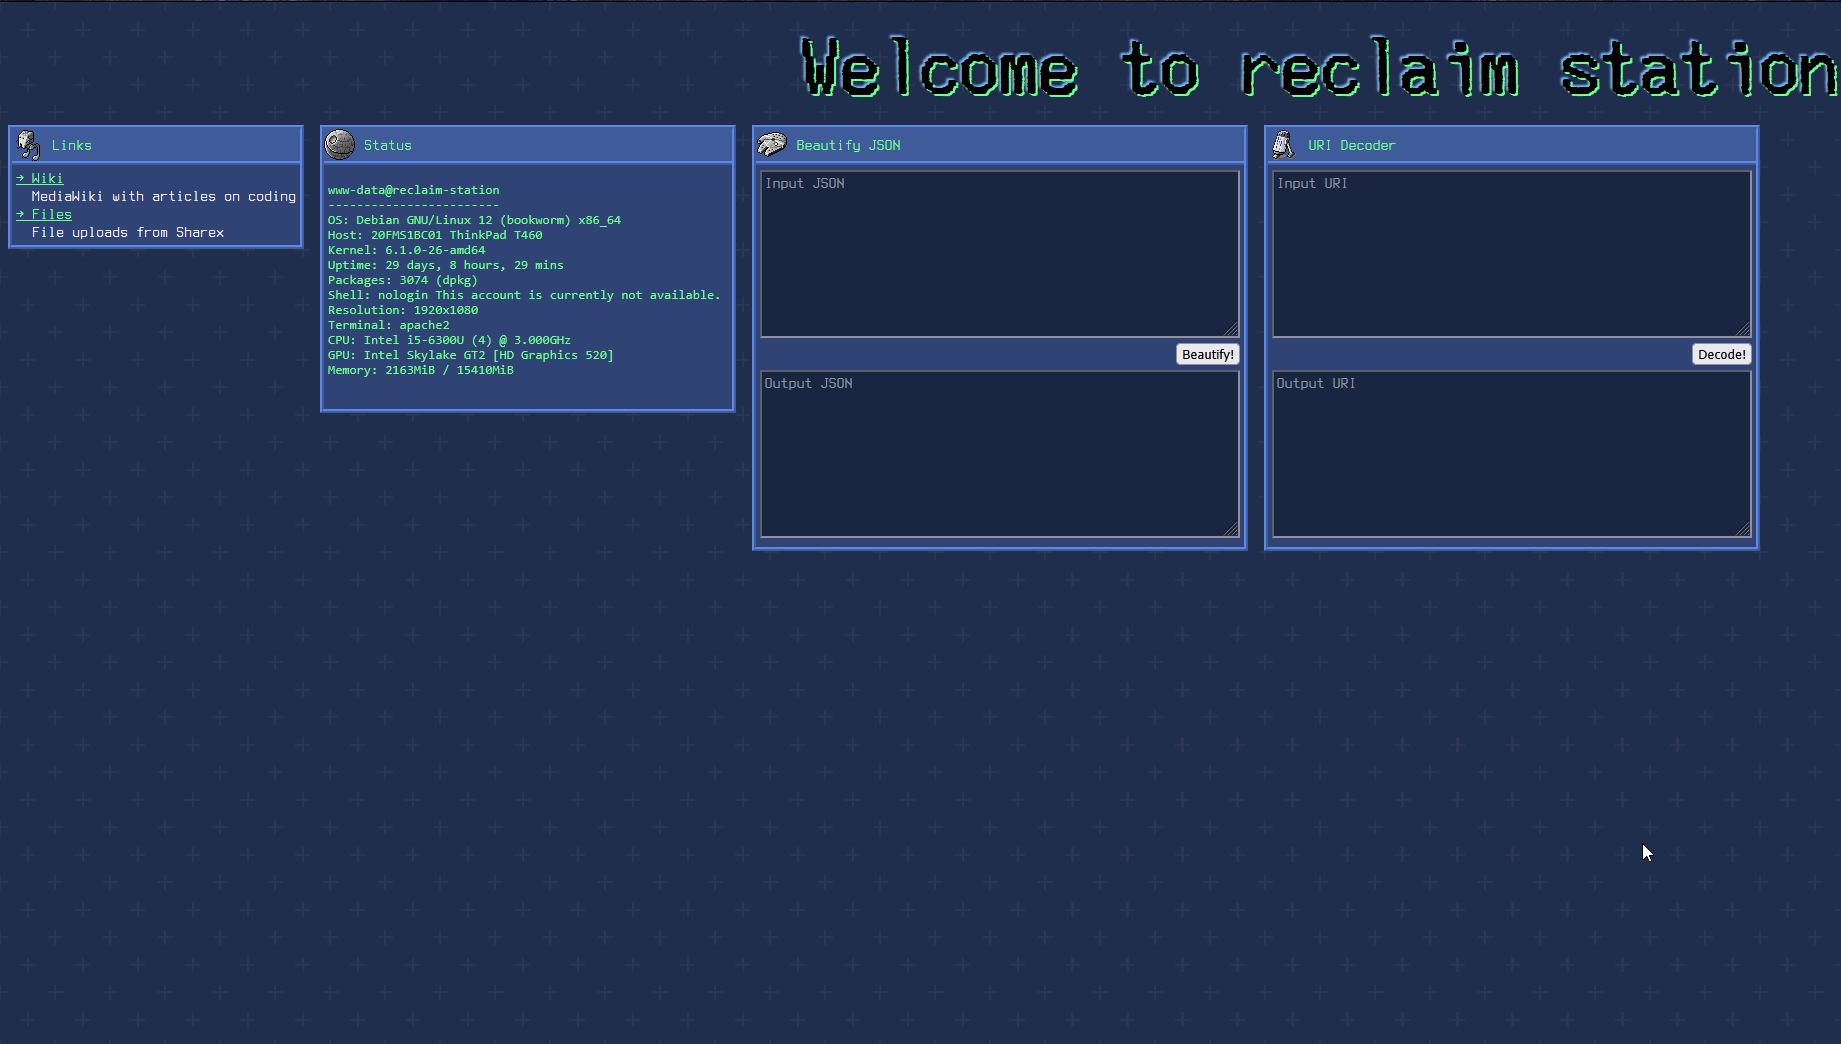Focus the Input JSON text area
The width and height of the screenshot is (1841, 1044).
click(1000, 254)
